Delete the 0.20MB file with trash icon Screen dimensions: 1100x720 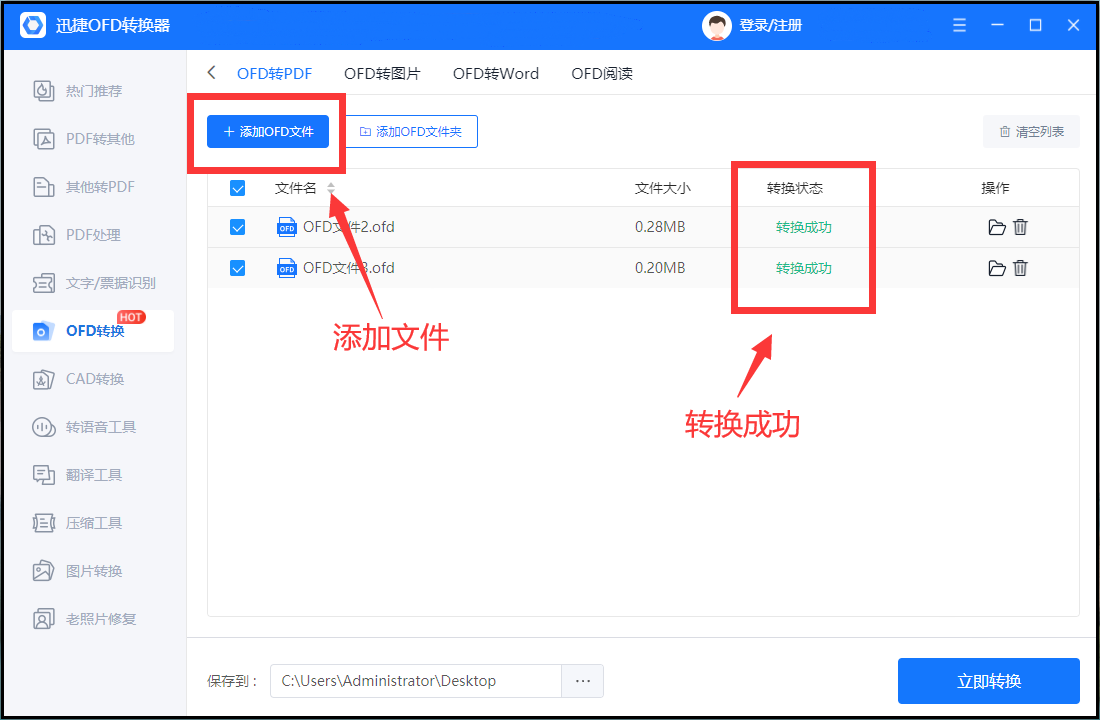[x=1021, y=267]
